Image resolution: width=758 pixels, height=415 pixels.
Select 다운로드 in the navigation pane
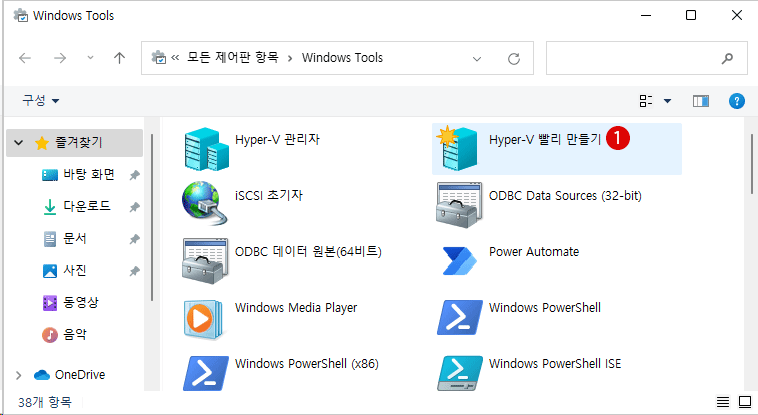pyautogui.click(x=87, y=206)
